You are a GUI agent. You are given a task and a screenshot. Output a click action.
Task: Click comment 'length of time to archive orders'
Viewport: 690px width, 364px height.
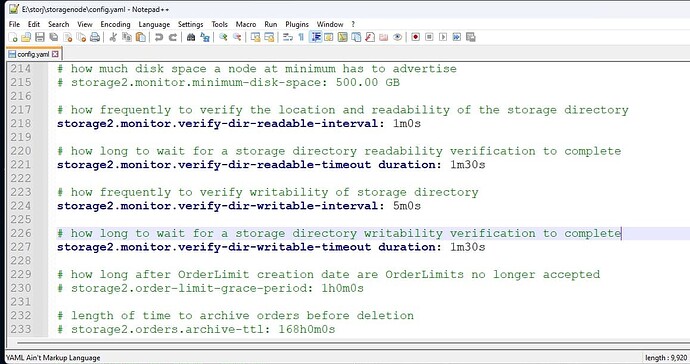point(235,316)
